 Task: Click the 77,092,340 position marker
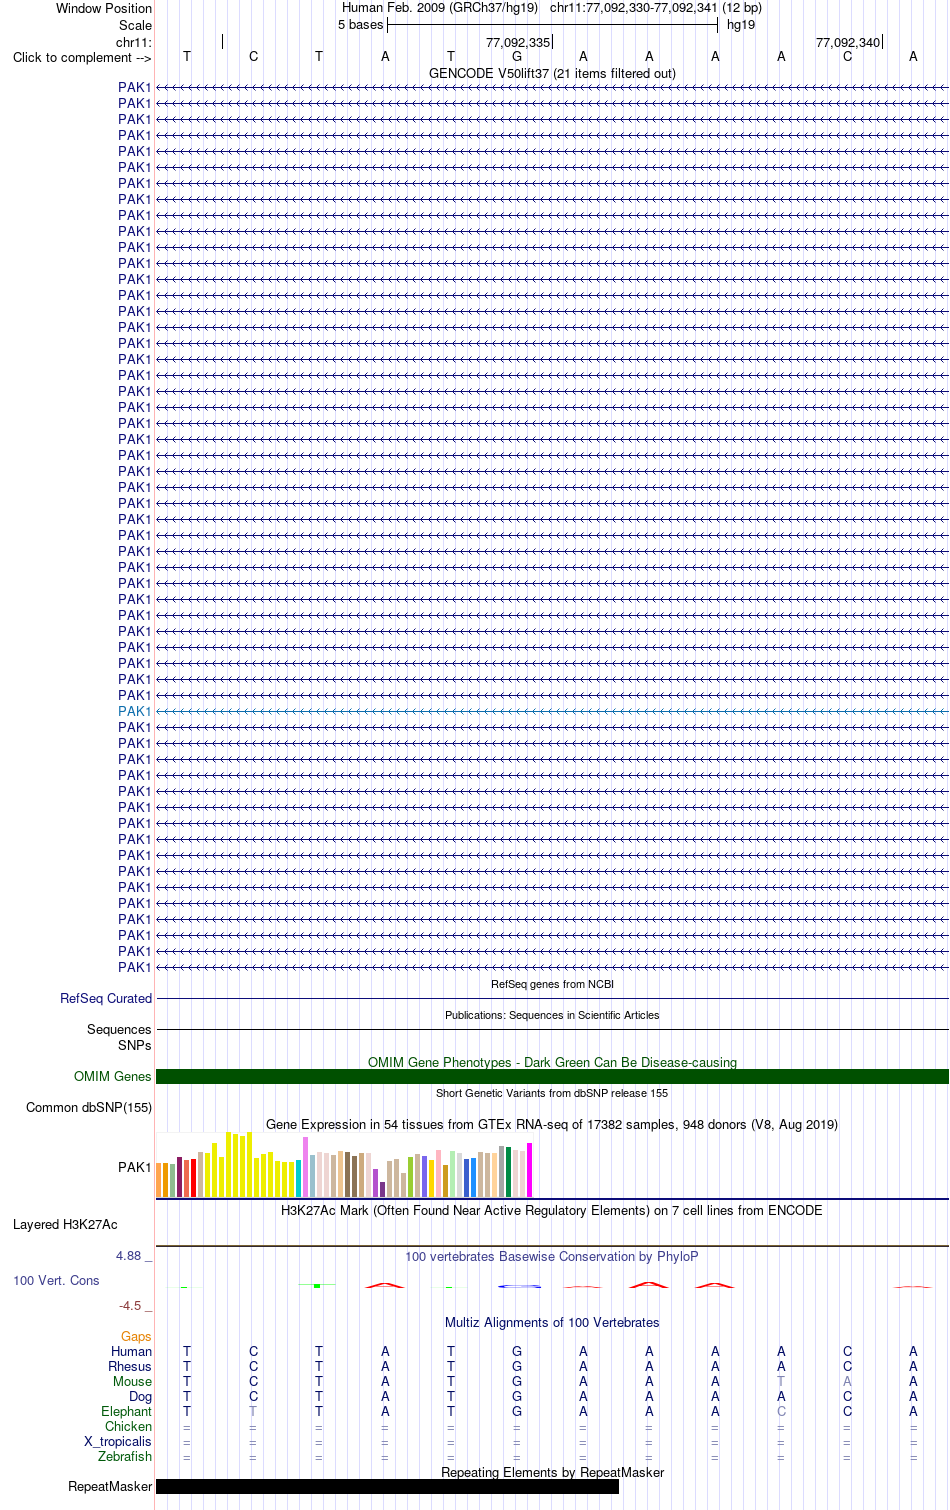click(848, 42)
